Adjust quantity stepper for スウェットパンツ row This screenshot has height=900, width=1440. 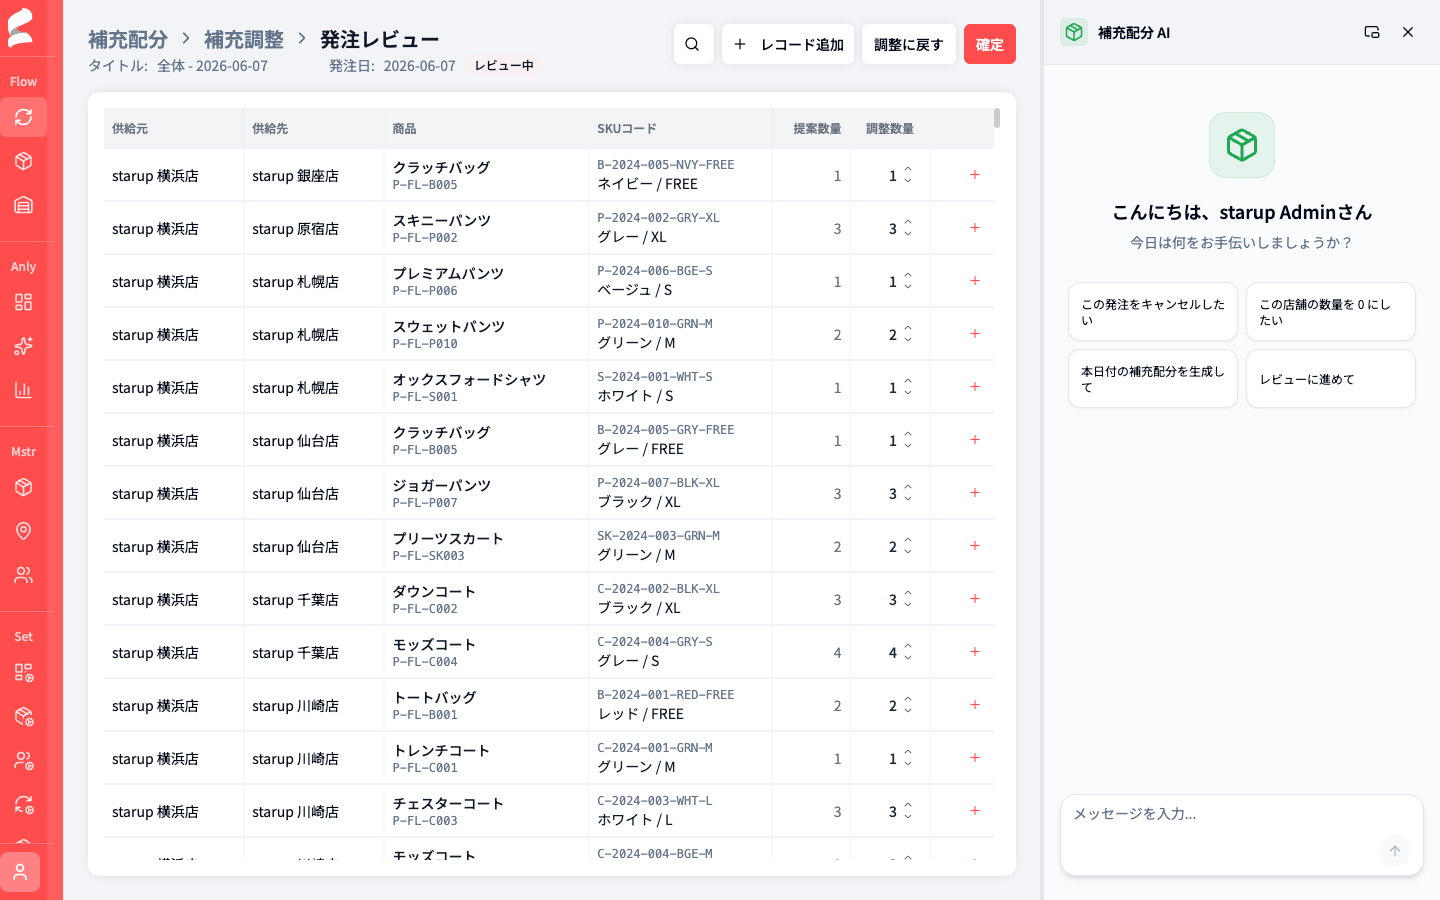tap(908, 334)
